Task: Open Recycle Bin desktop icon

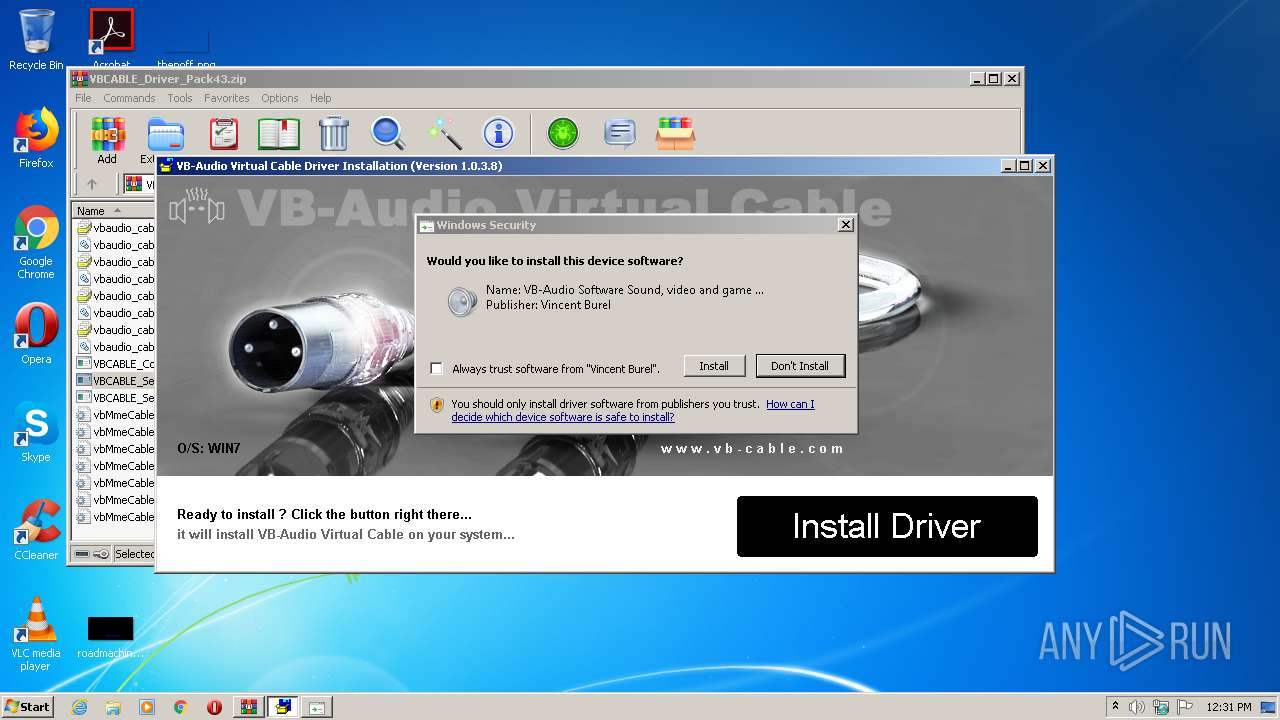Action: click(36, 40)
